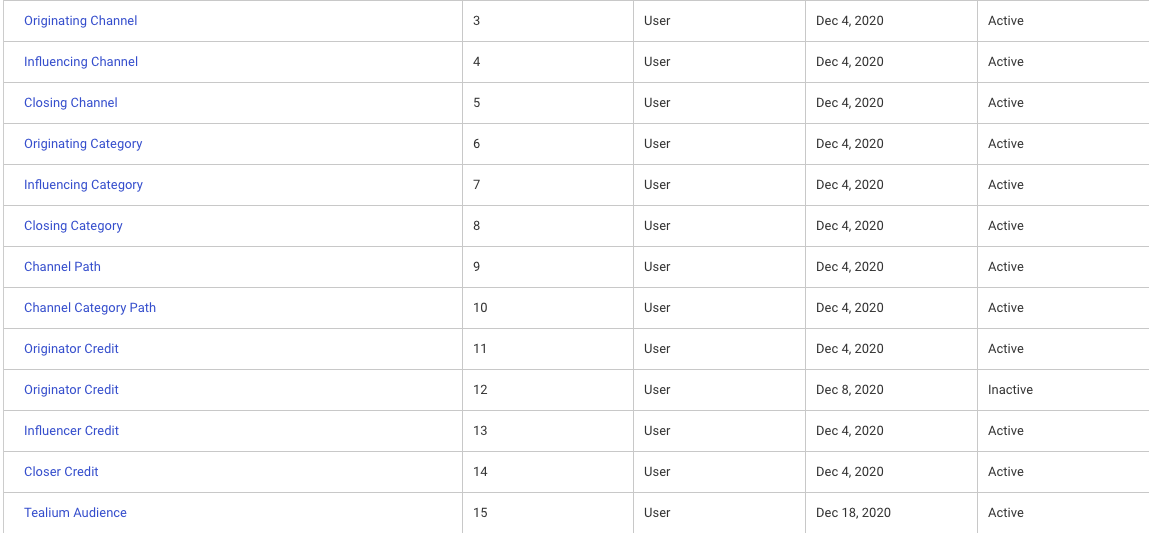This screenshot has width=1150, height=533.
Task: Select the Originating Category link
Action: click(x=83, y=144)
